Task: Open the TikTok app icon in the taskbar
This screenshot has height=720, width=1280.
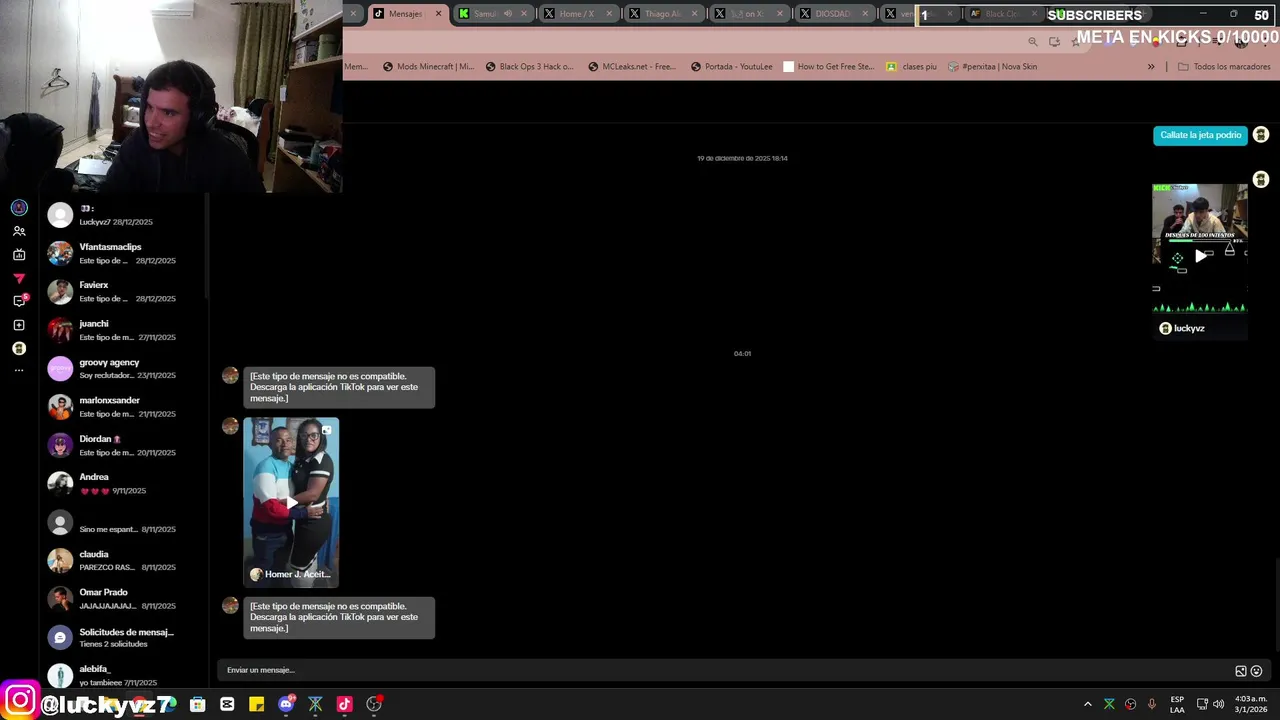Action: click(x=344, y=704)
